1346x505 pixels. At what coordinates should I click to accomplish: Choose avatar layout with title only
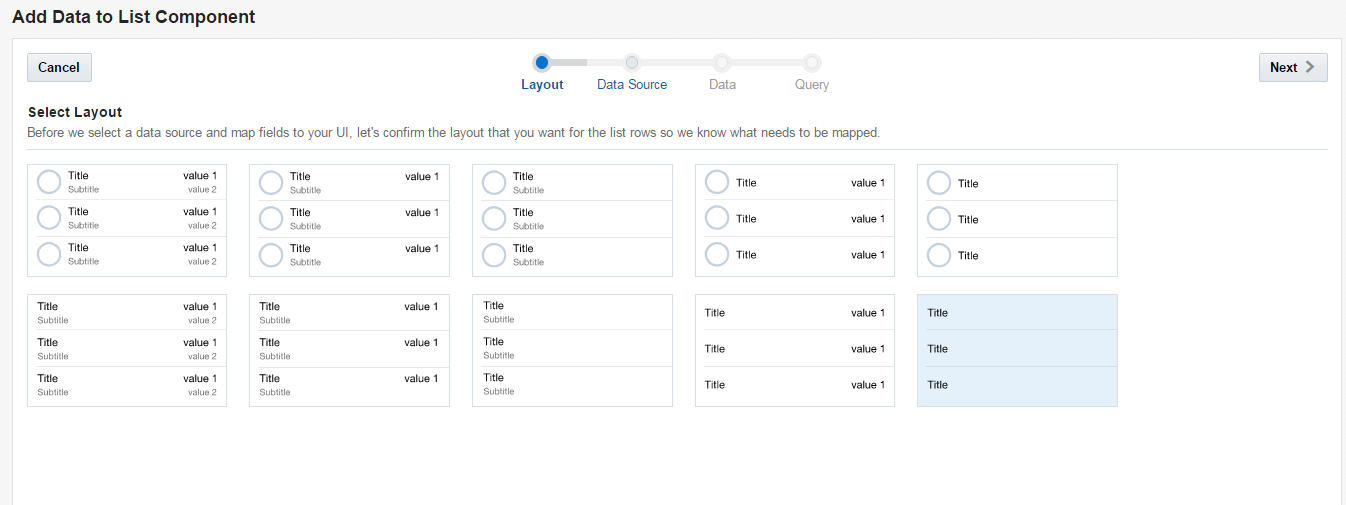1017,220
